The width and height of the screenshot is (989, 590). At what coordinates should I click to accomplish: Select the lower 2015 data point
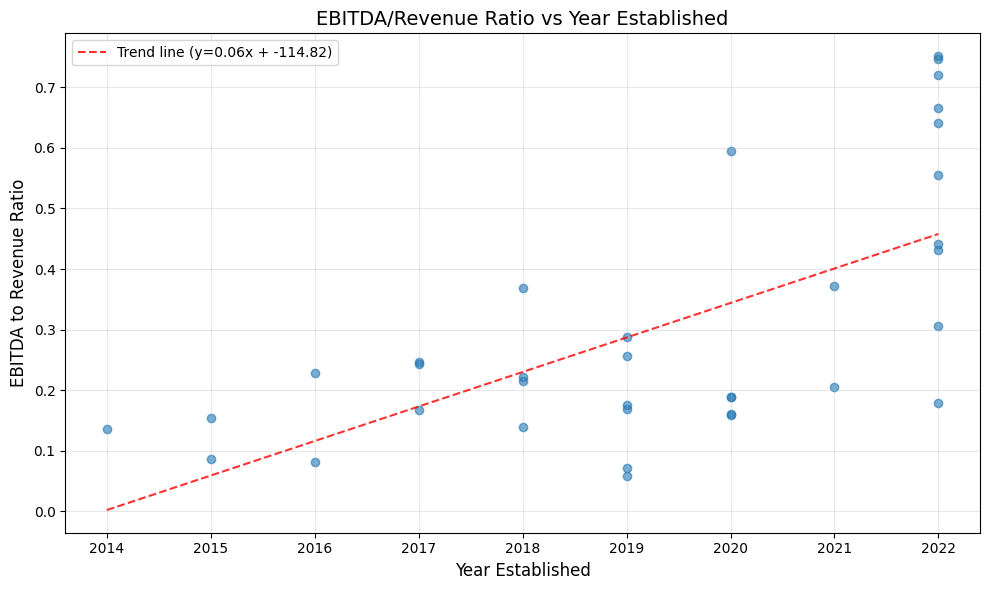coord(211,459)
